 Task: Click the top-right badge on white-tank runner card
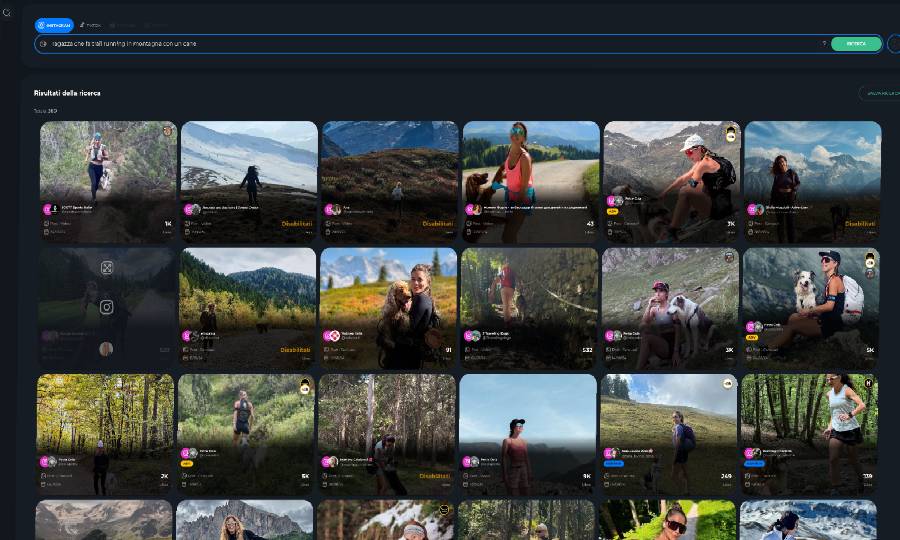868,383
